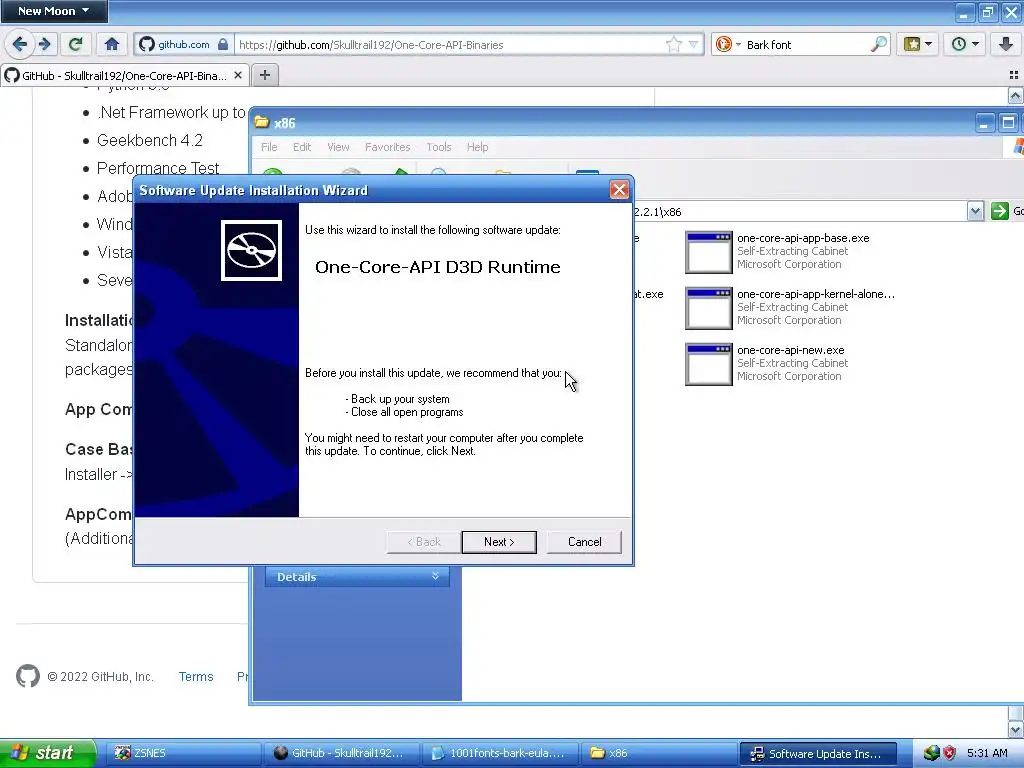Bookmark this page with the star icon
The width and height of the screenshot is (1024, 768).
673,44
